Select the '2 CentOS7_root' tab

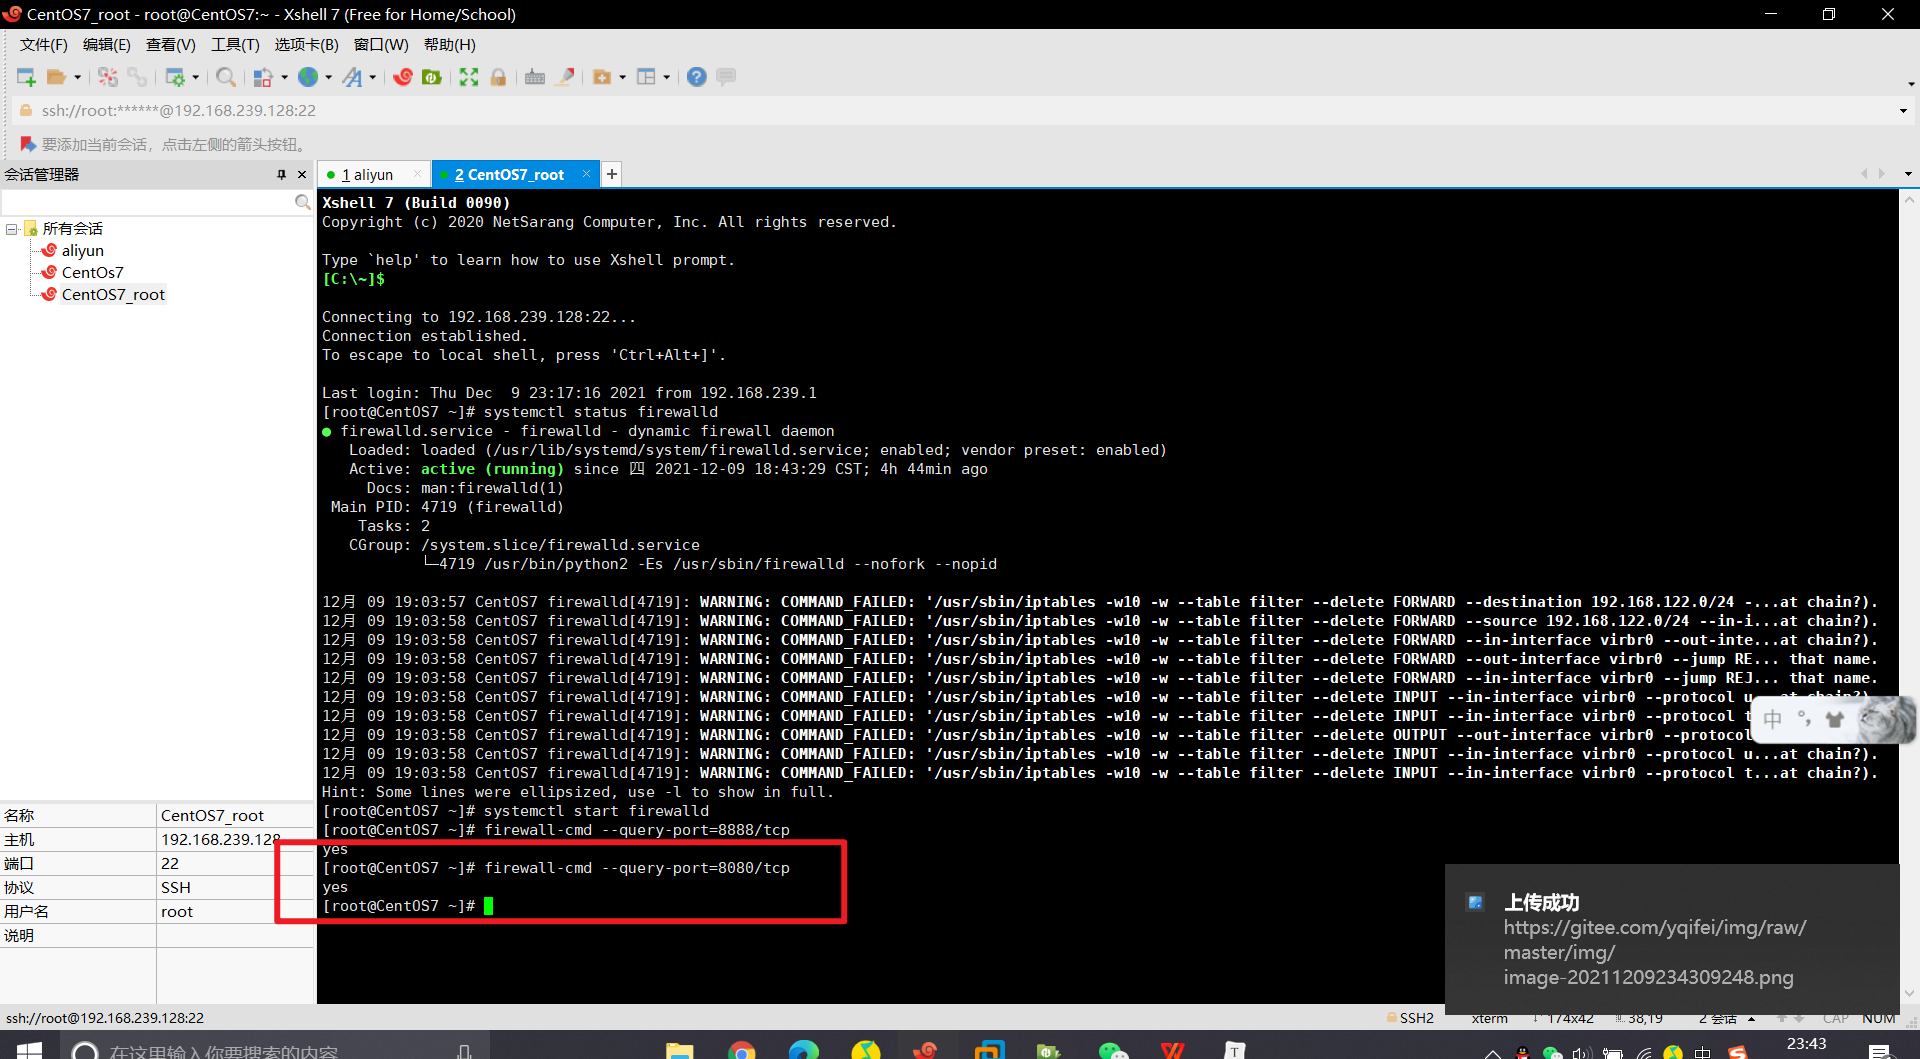509,175
